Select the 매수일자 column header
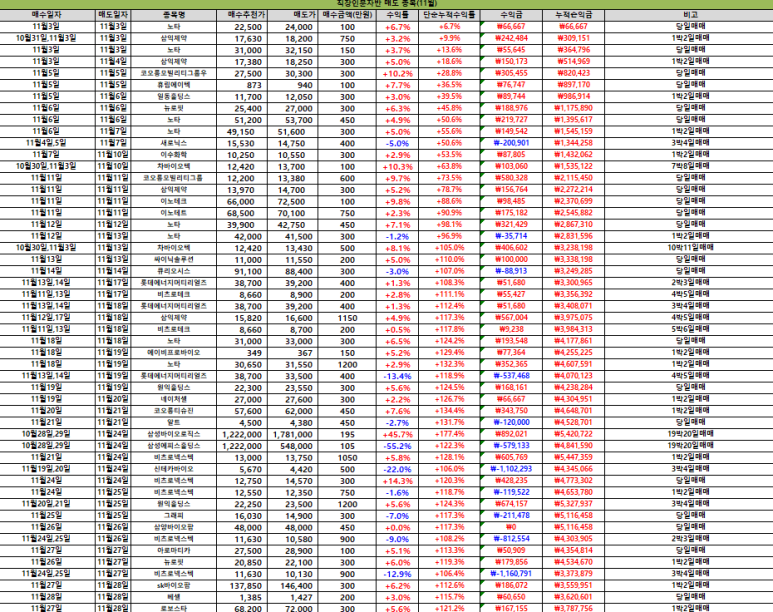 coord(48,15)
